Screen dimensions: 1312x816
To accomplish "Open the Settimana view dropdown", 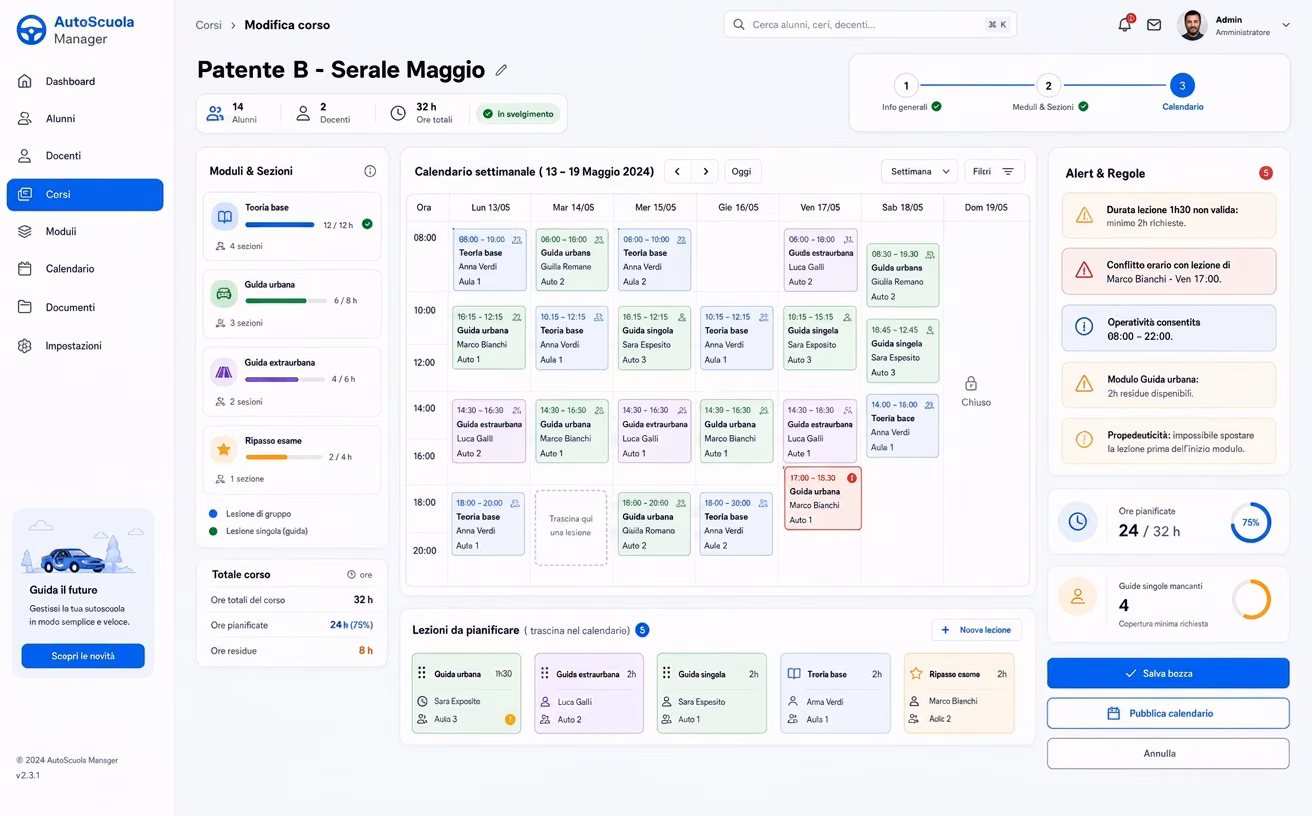I will [x=919, y=172].
